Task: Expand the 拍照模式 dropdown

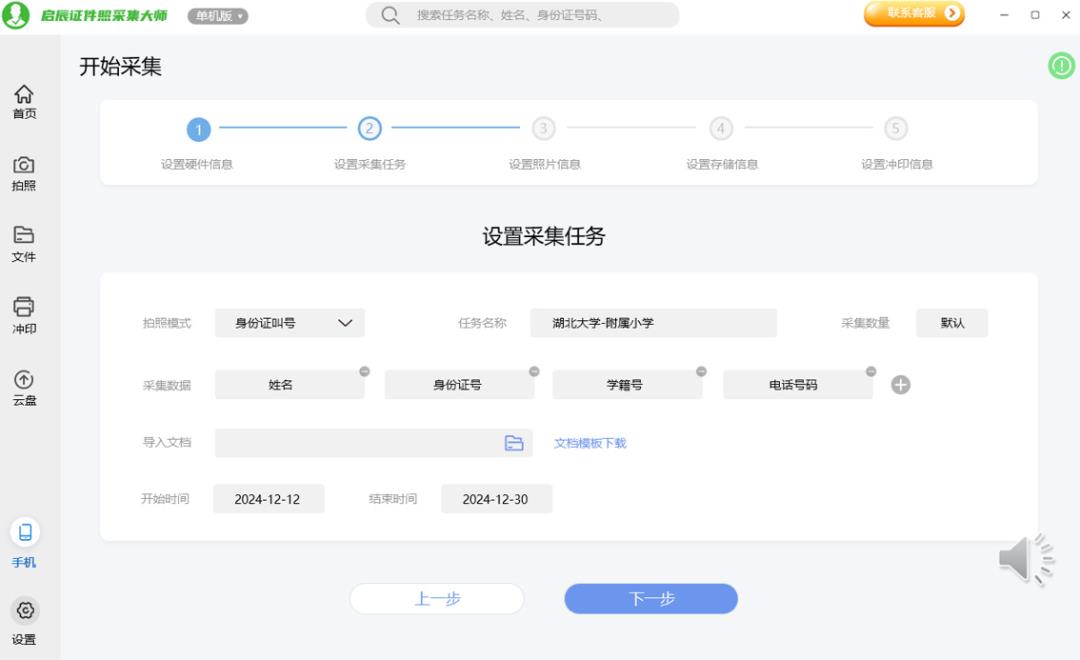Action: point(290,323)
